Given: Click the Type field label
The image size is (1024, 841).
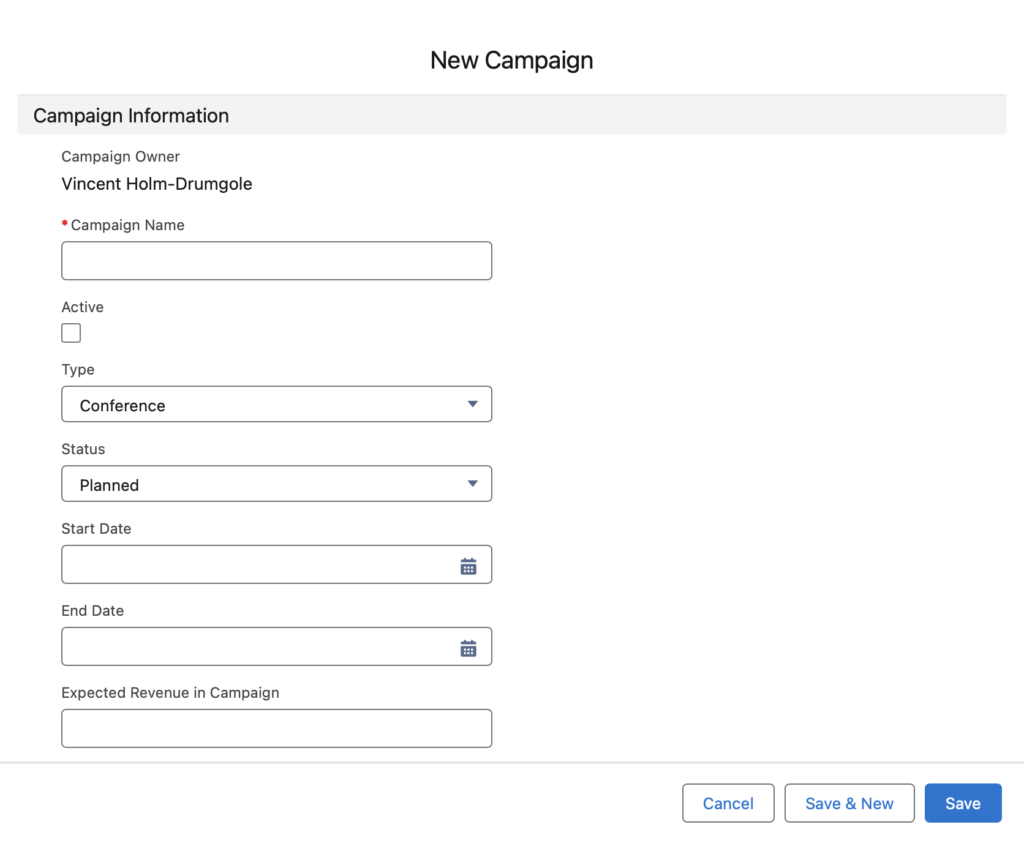Looking at the screenshot, I should click(x=78, y=369).
